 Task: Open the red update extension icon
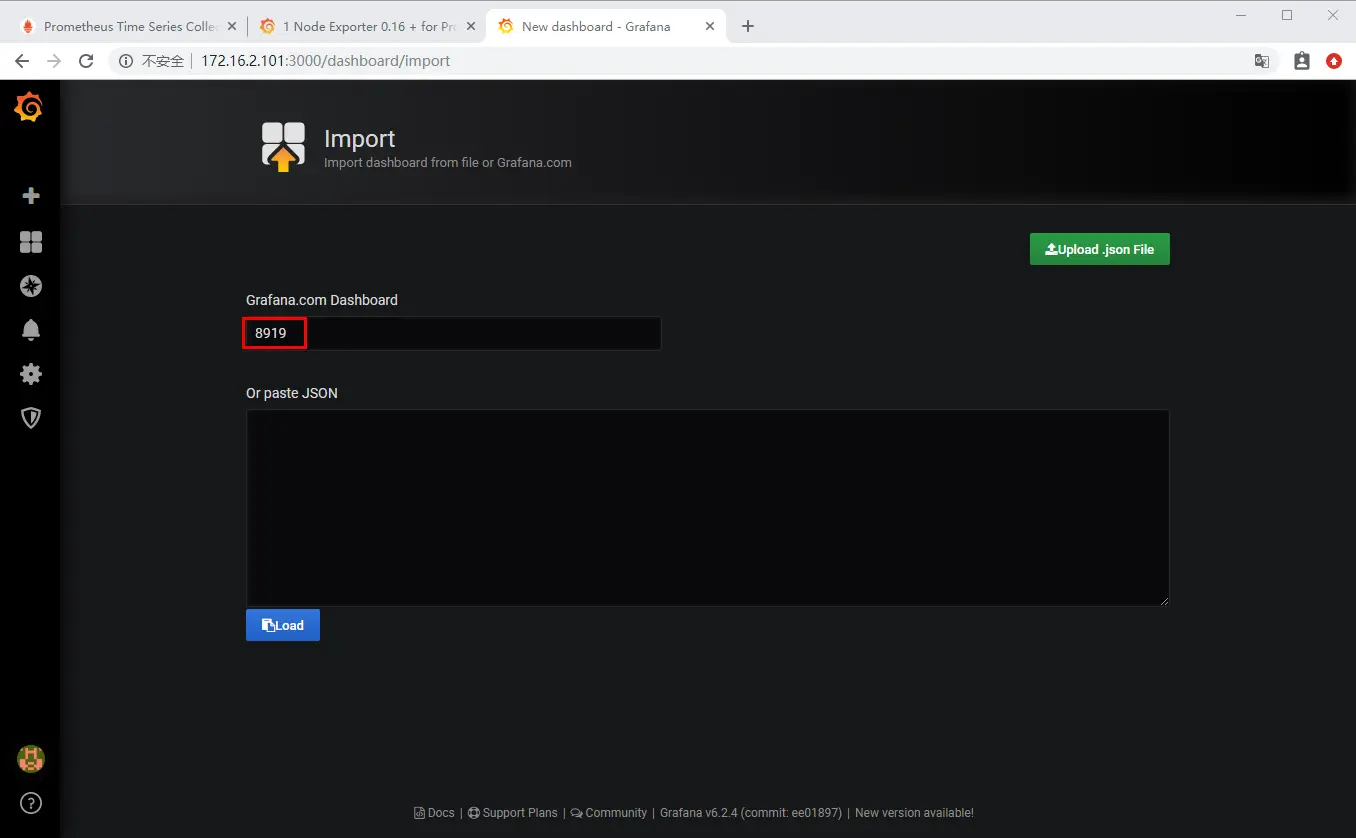(x=1334, y=61)
